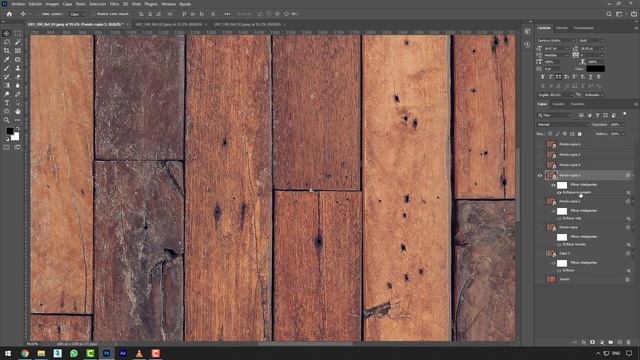The width and height of the screenshot is (640, 360).
Task: Open the anti-aliasing Enfocado dropdown
Action: [593, 95]
